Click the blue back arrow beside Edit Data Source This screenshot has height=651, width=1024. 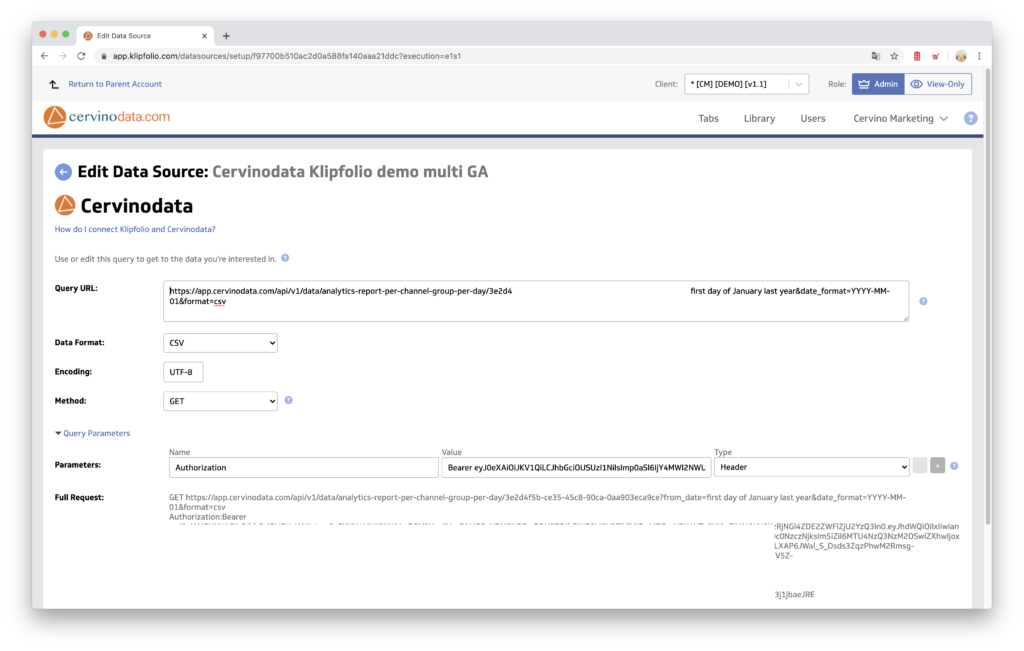click(x=63, y=172)
